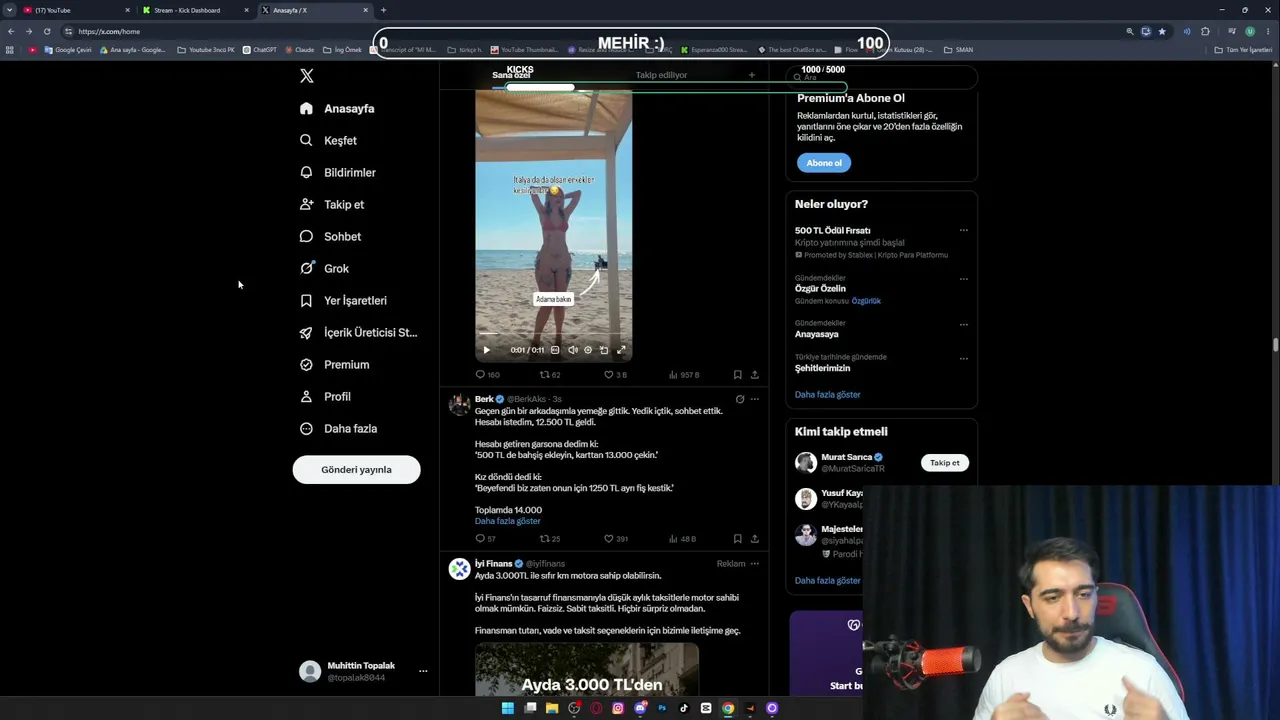Go to Takip et in sidebar
The image size is (1280, 720).
pyautogui.click(x=332, y=204)
